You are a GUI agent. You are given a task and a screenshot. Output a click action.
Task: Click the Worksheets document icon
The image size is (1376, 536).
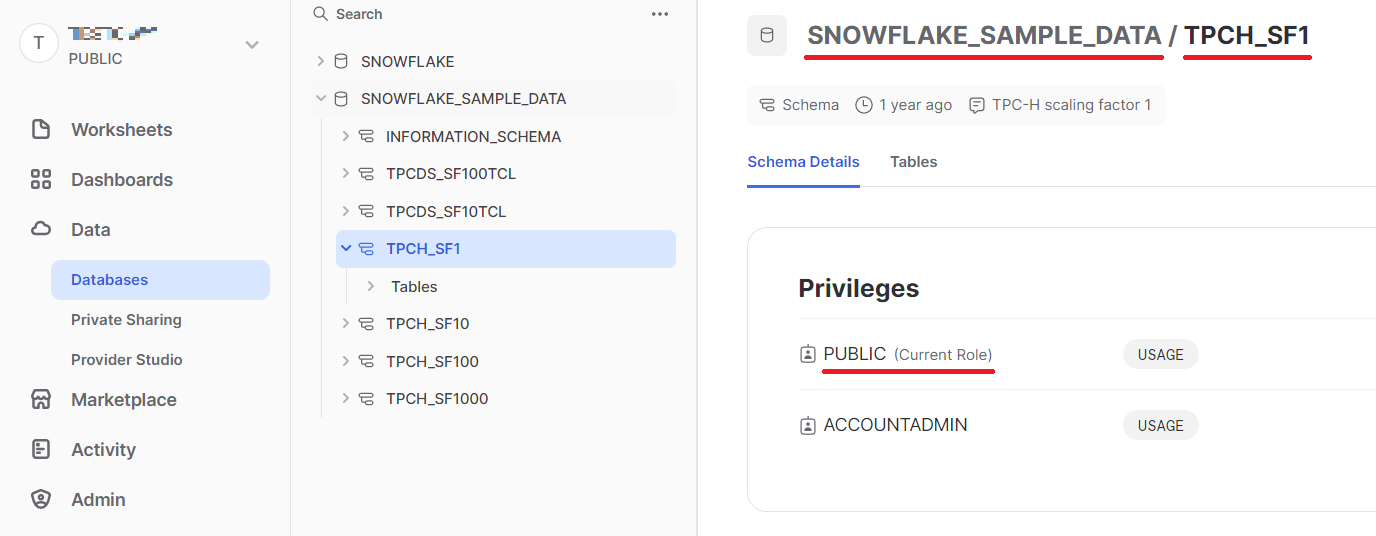[41, 130]
